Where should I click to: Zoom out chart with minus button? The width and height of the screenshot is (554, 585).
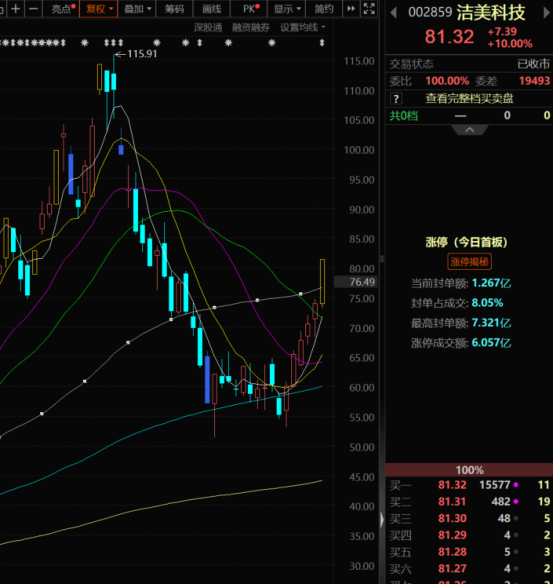pyautogui.click(x=33, y=9)
